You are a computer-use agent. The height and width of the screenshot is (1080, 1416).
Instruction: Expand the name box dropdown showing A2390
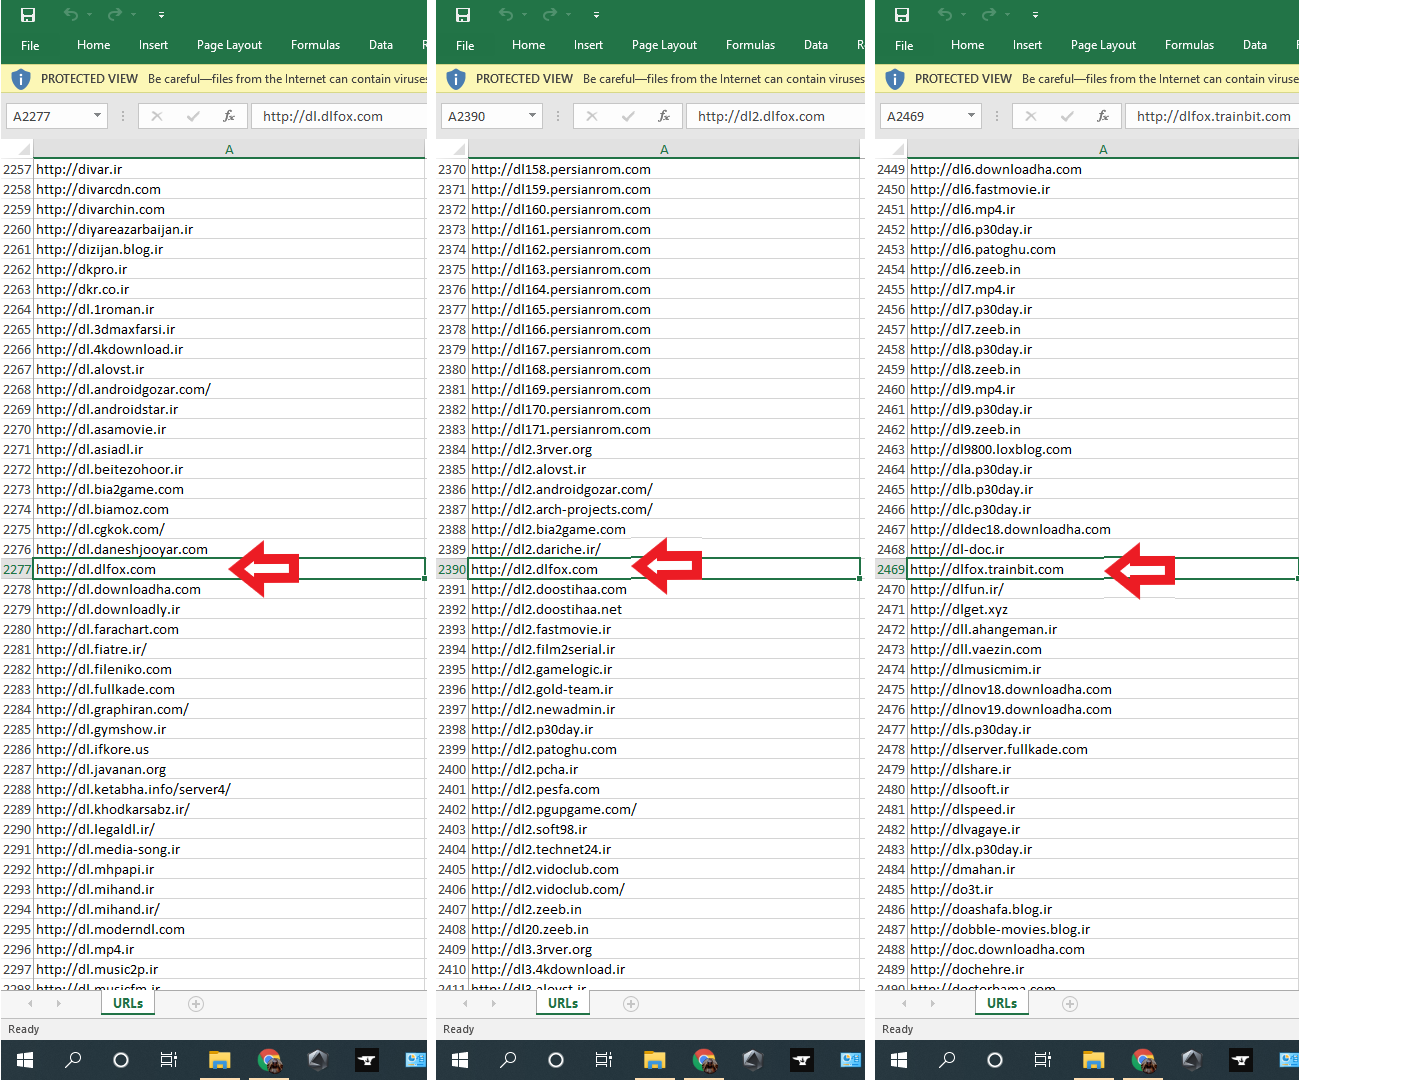pos(532,116)
